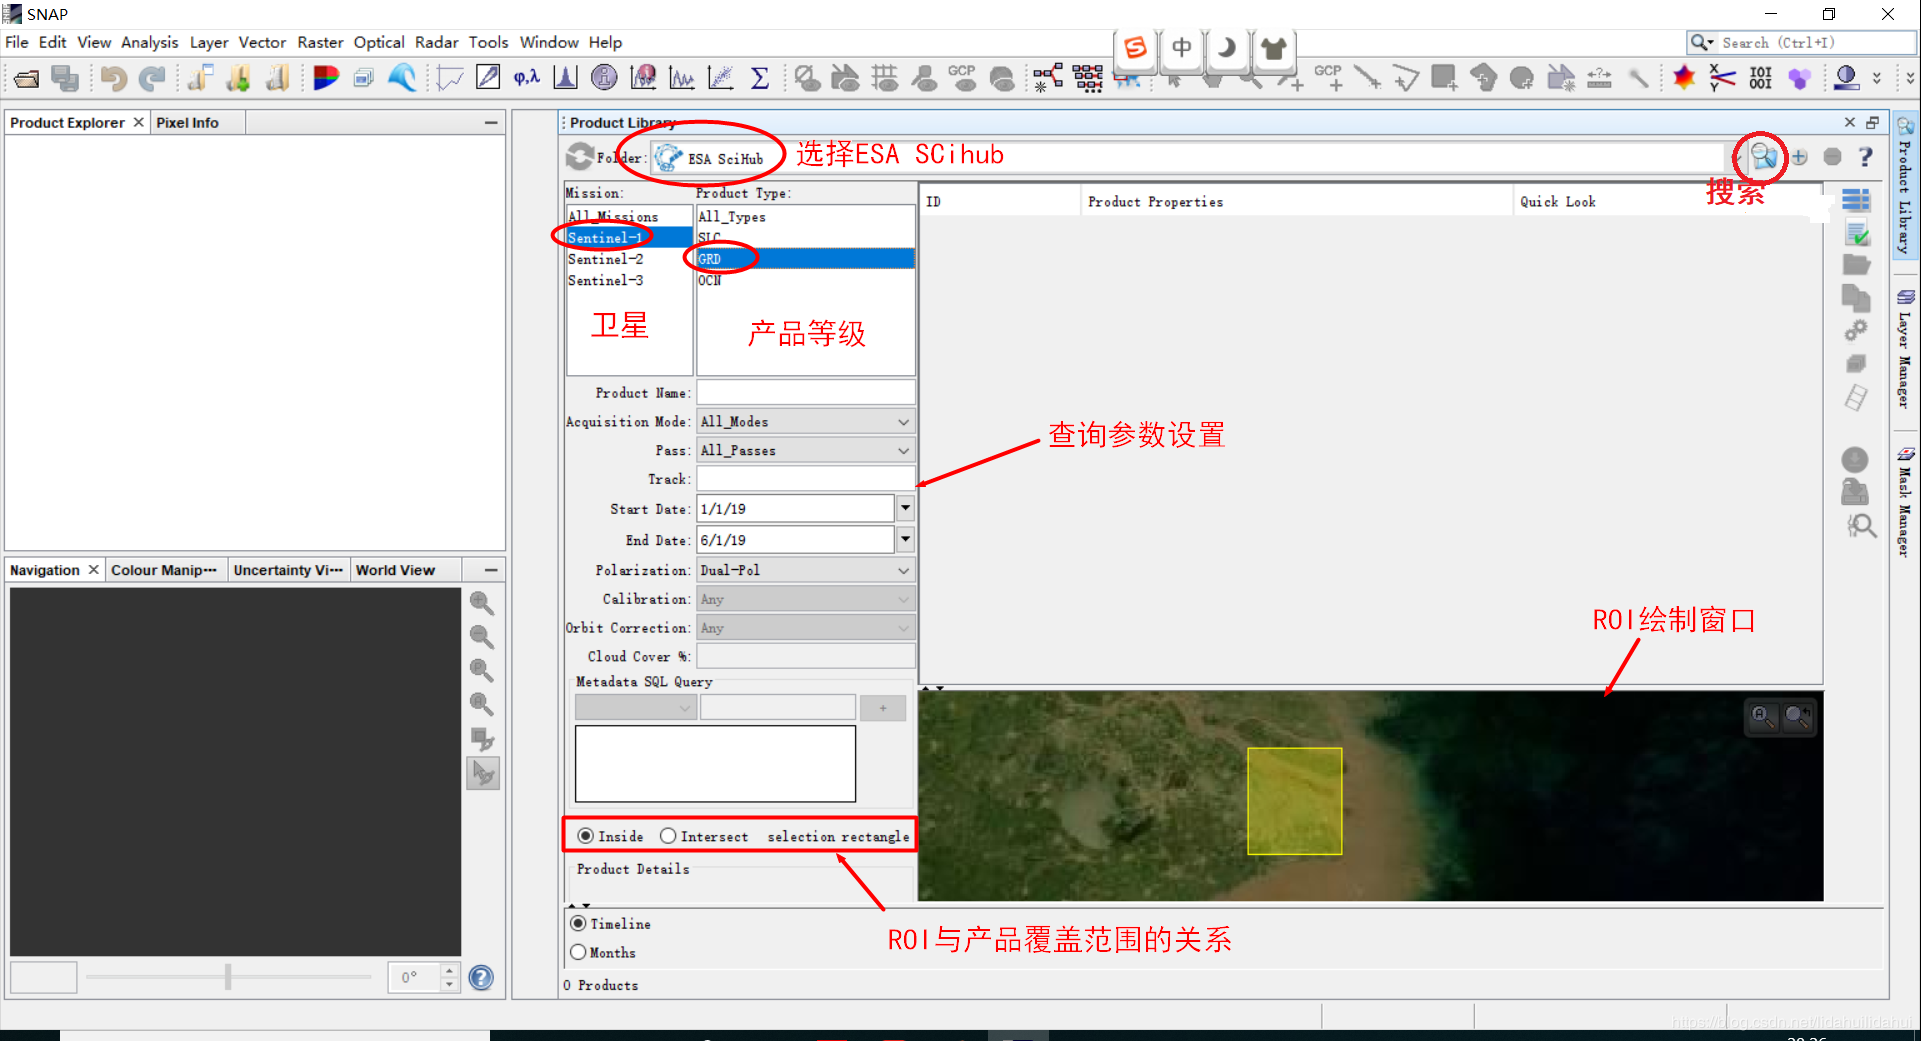Start the search in Product Library
Screen dimensions: 1921x1041
pyautogui.click(x=1765, y=157)
